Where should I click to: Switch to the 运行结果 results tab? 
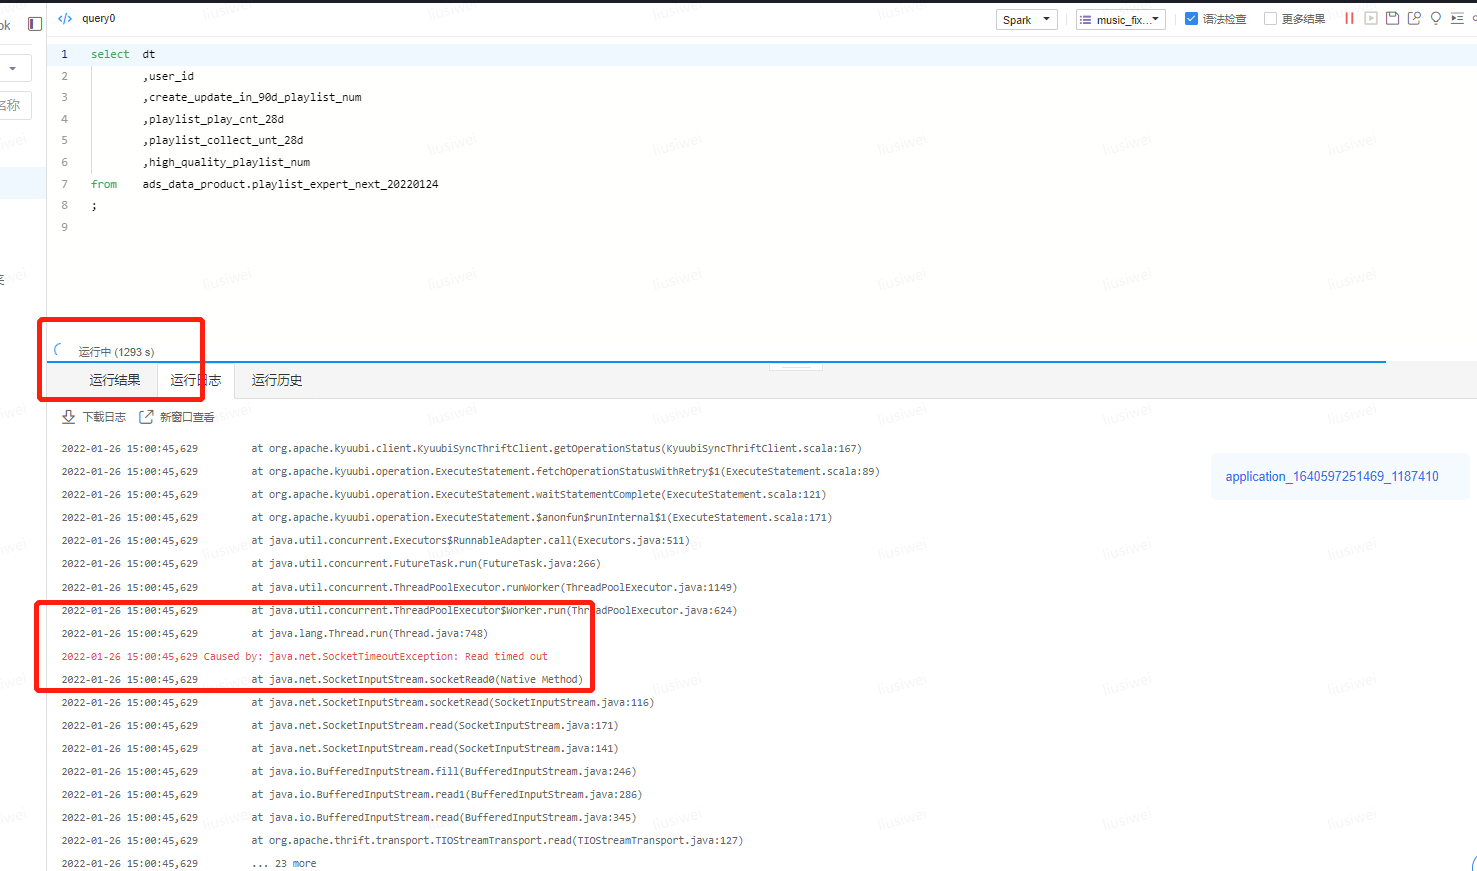(114, 381)
